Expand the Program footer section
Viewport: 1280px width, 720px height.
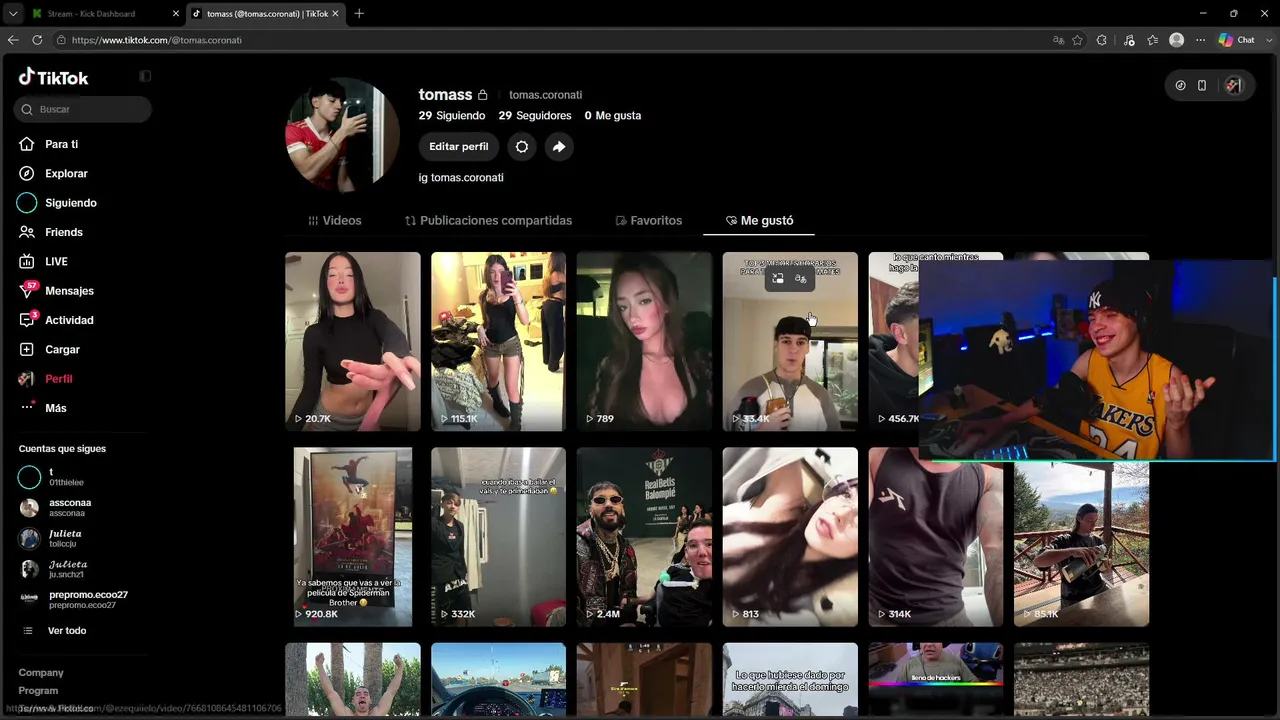pos(38,691)
